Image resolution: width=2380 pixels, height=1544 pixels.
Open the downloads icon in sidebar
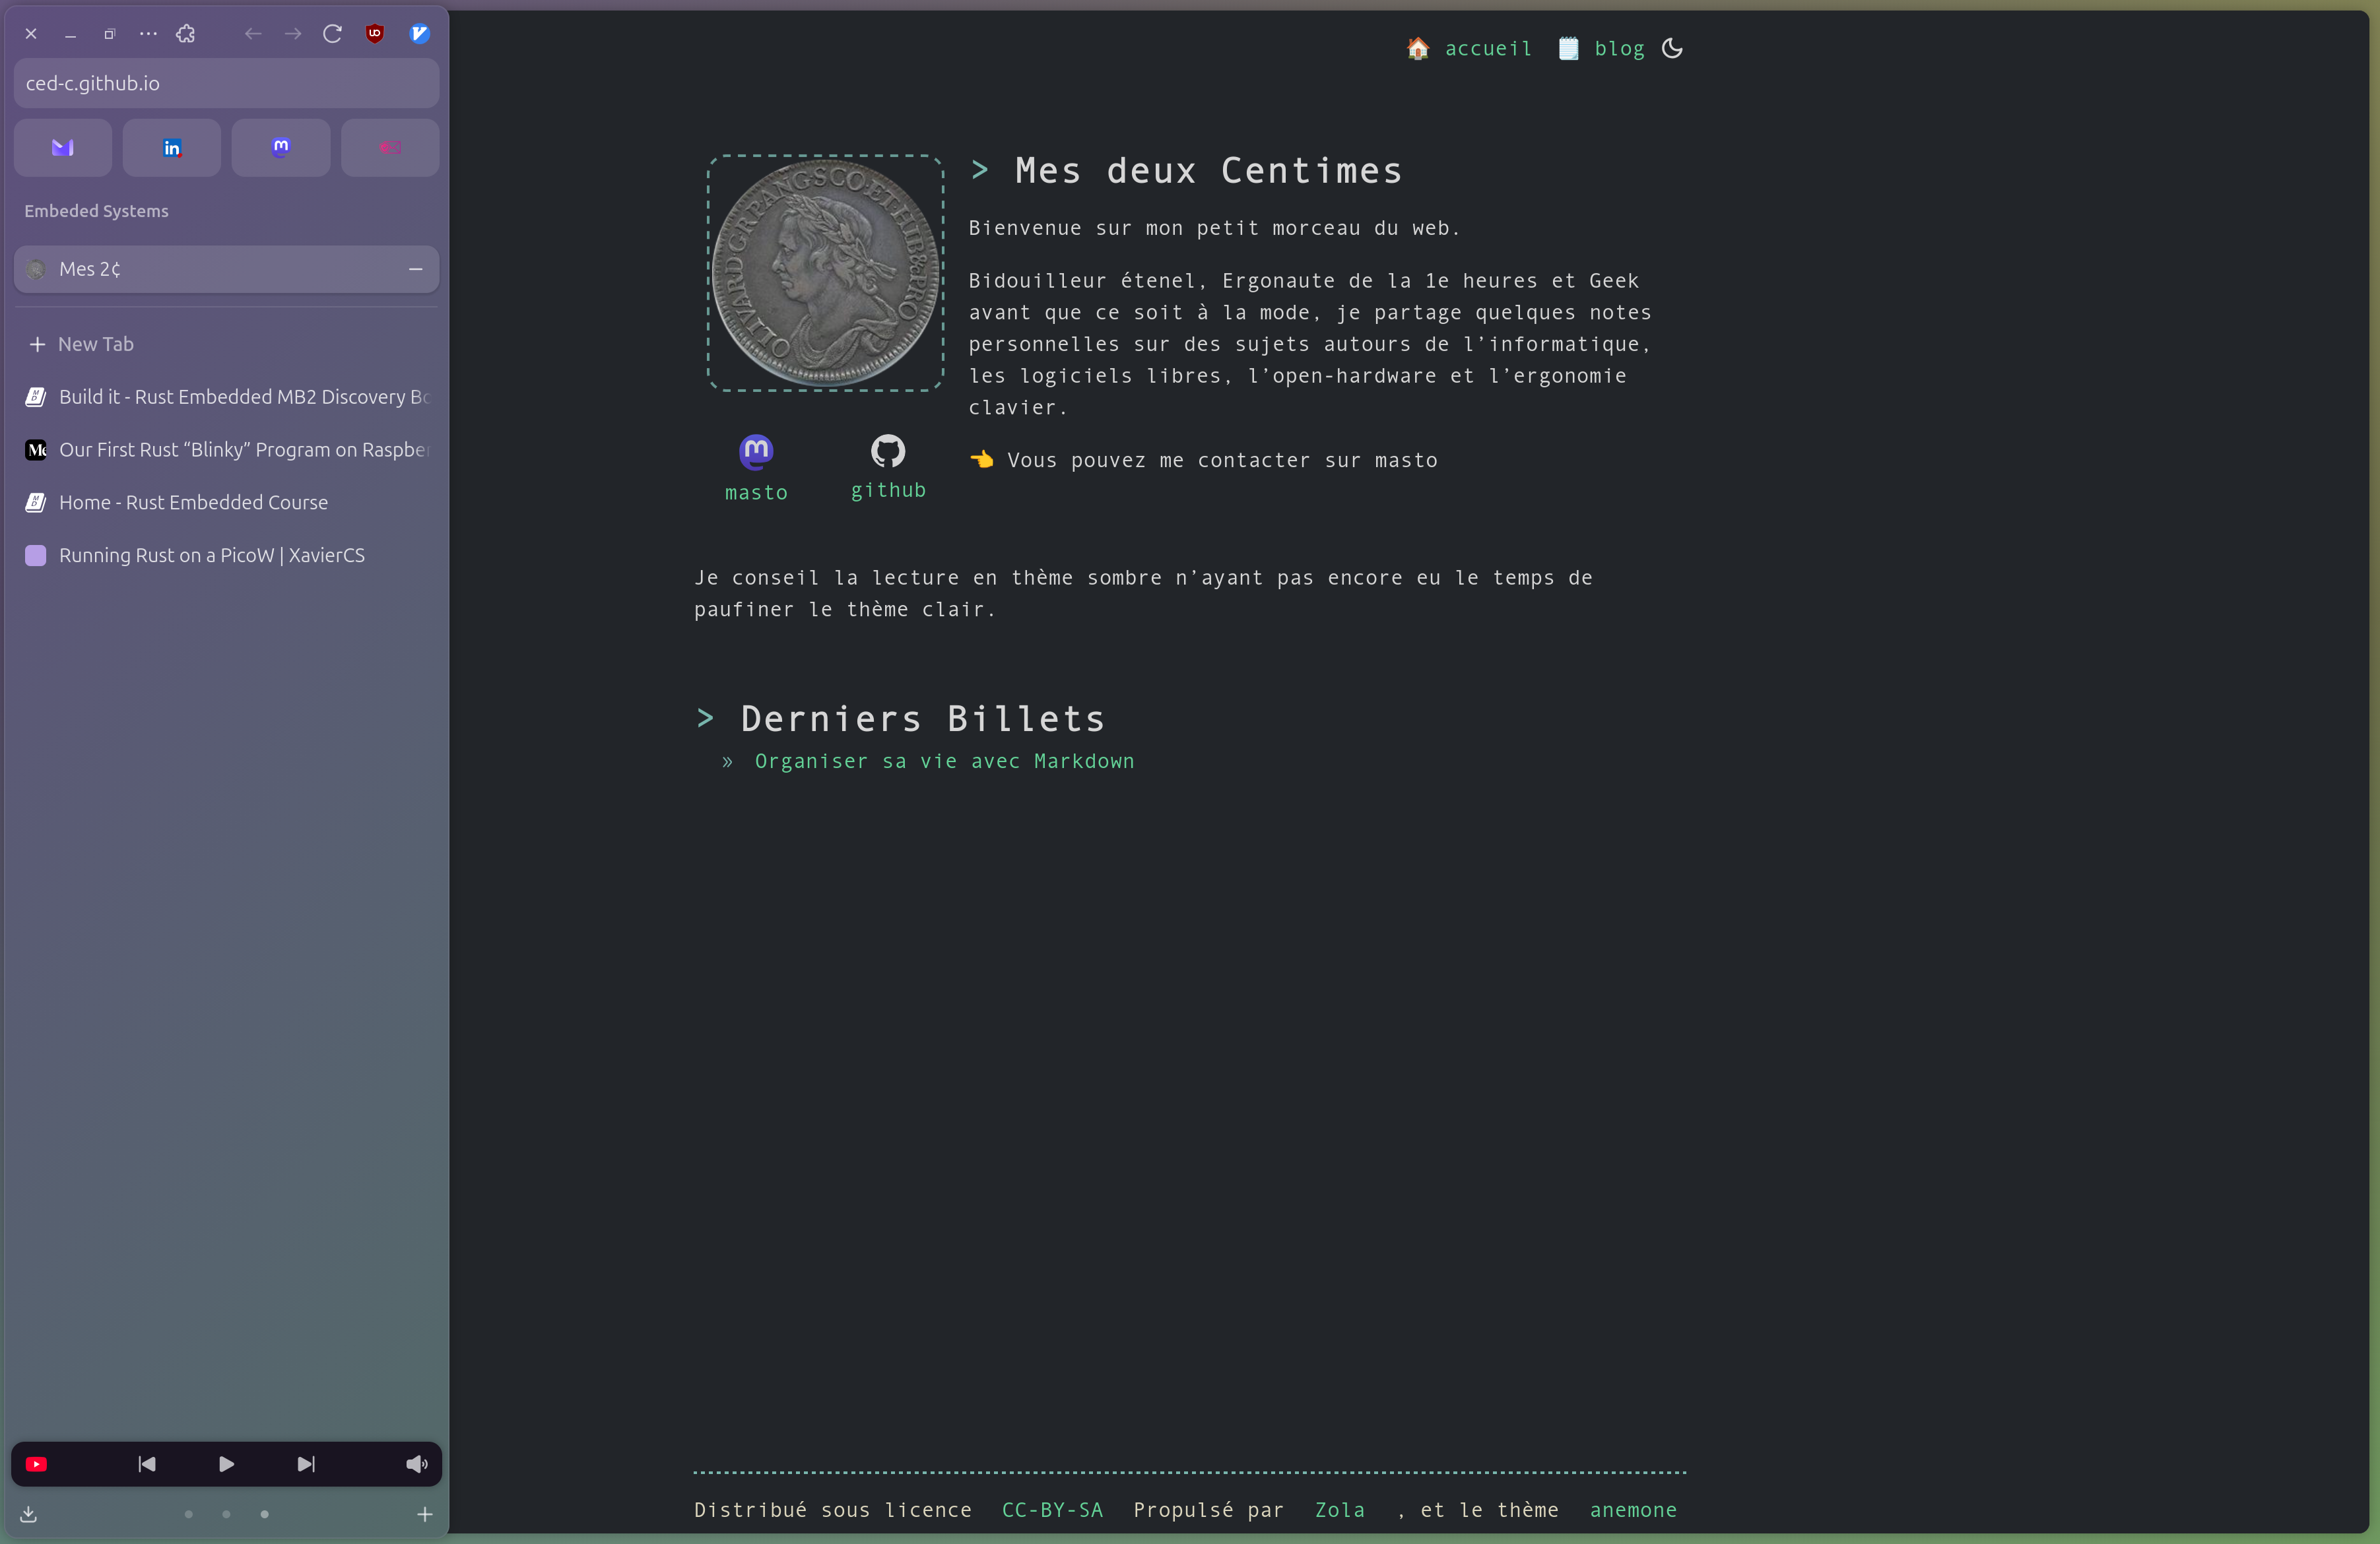[29, 1514]
